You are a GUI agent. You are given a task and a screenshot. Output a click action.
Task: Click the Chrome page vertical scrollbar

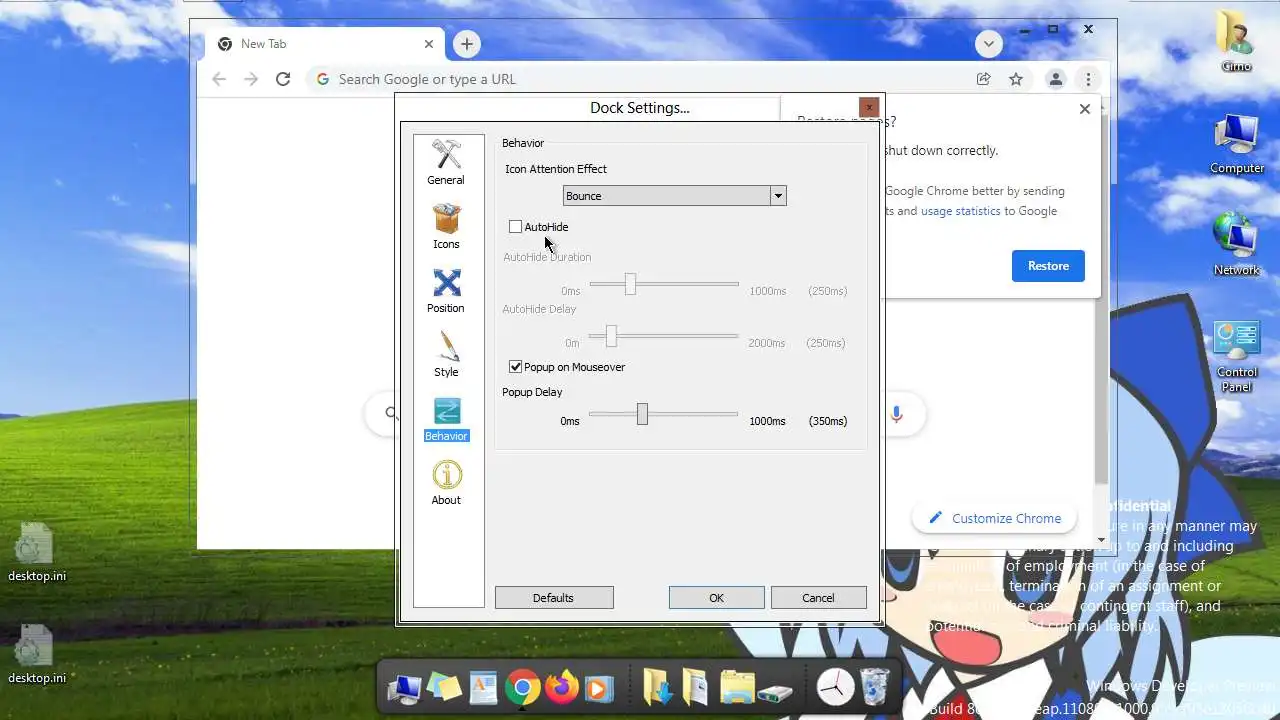coord(1102,320)
